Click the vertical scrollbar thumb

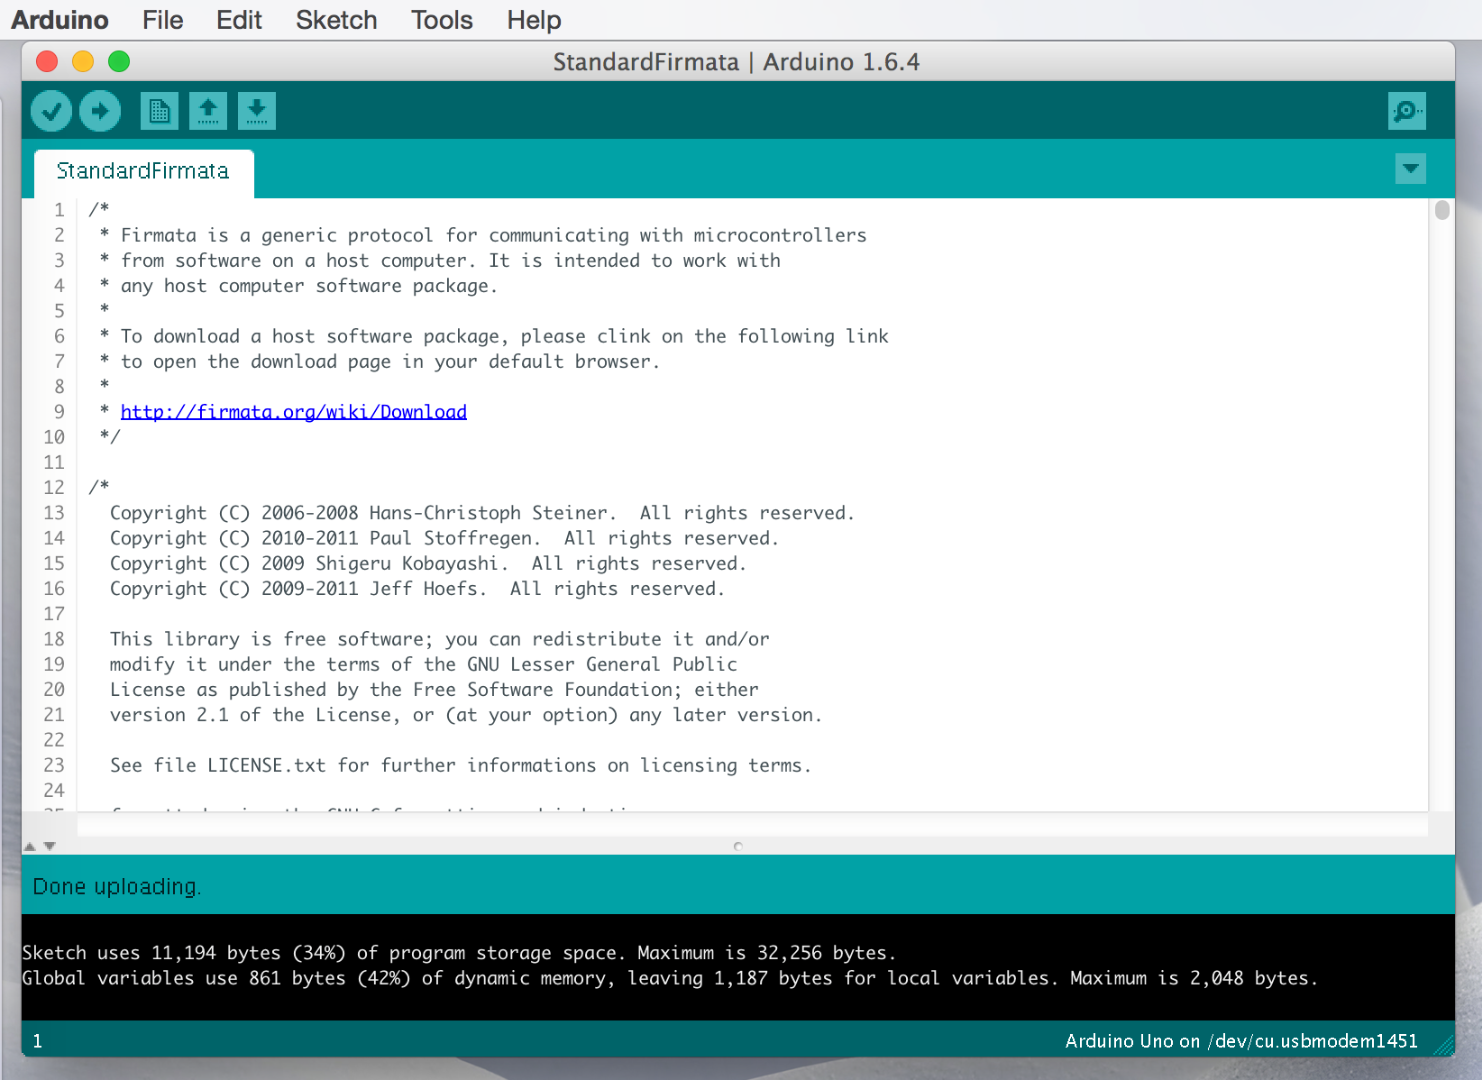[1443, 210]
